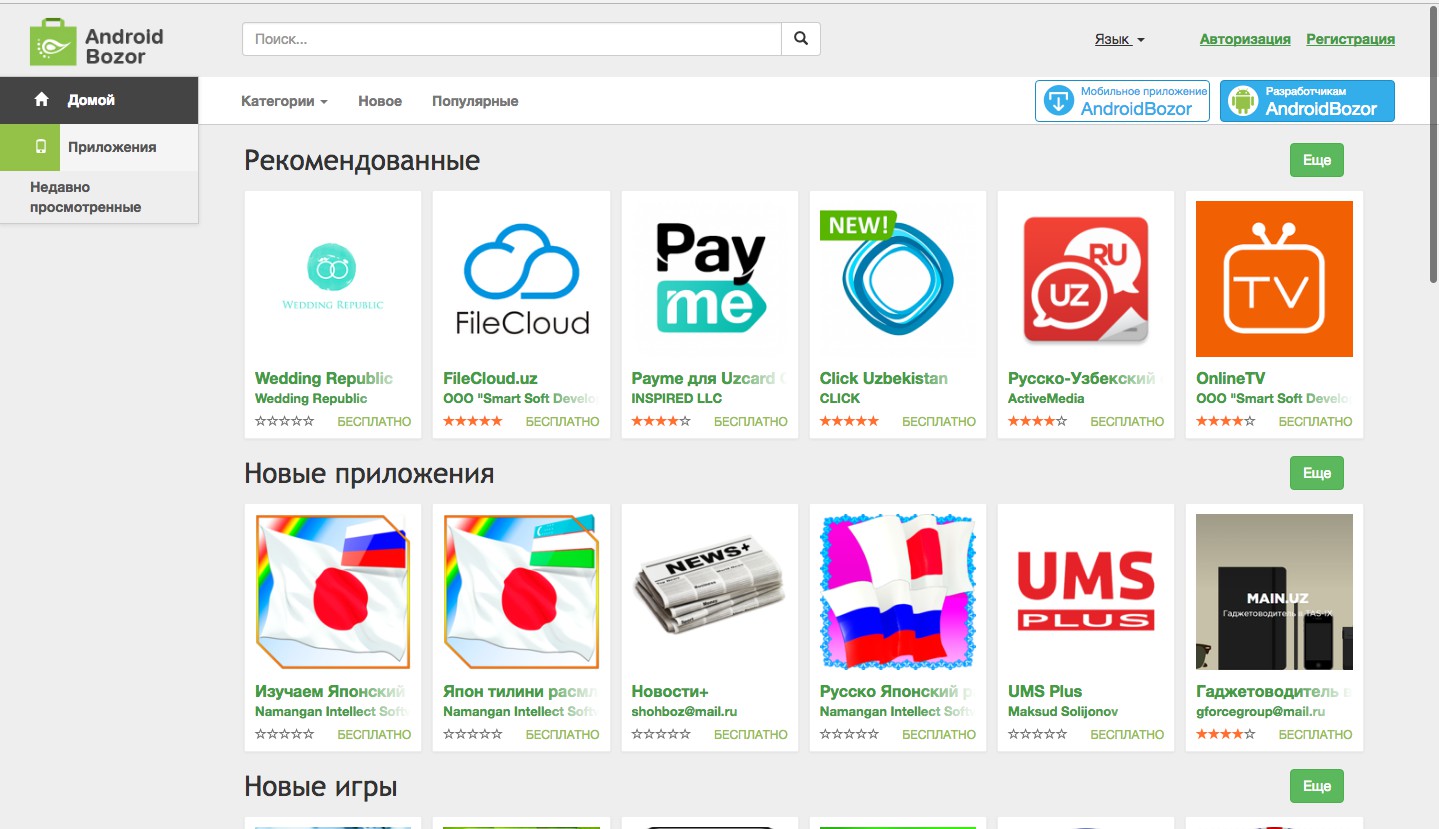Open the UZ-RU dictionary app icon
The height and width of the screenshot is (829, 1439).
pyautogui.click(x=1086, y=279)
